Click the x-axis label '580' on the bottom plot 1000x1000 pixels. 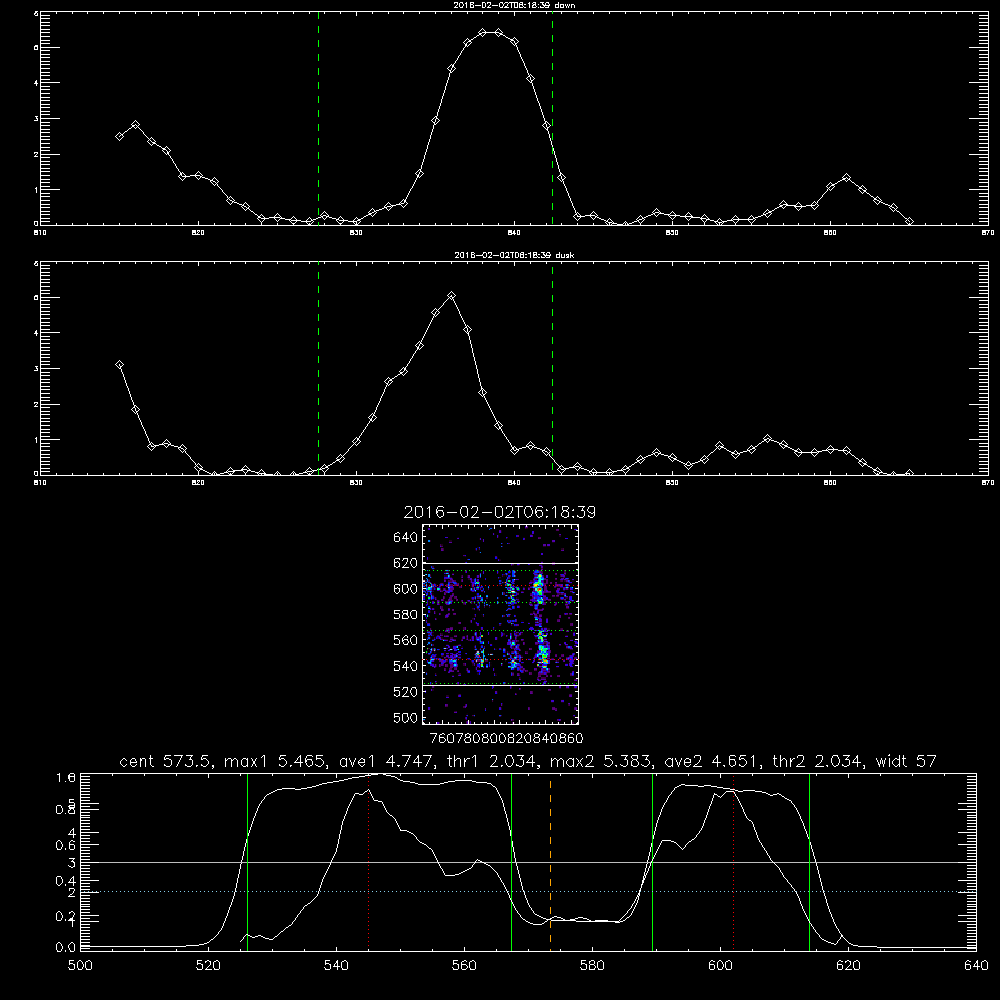point(592,966)
